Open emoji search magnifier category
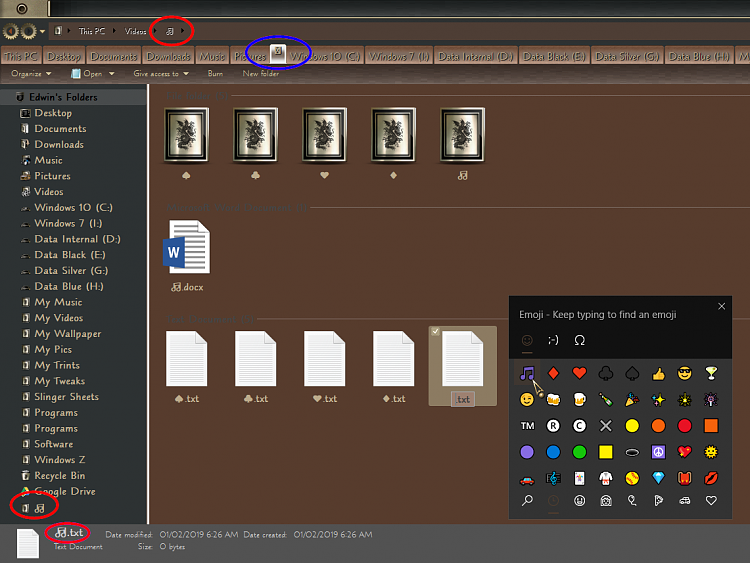This screenshot has width=750, height=563. 527,501
